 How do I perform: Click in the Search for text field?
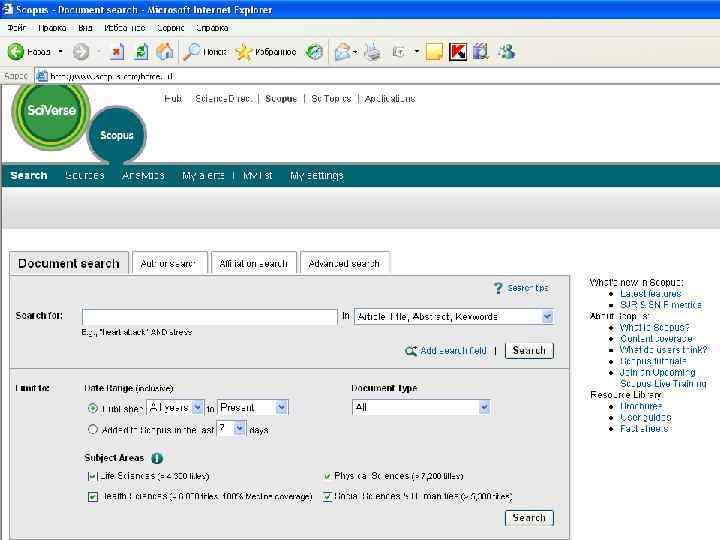point(209,316)
